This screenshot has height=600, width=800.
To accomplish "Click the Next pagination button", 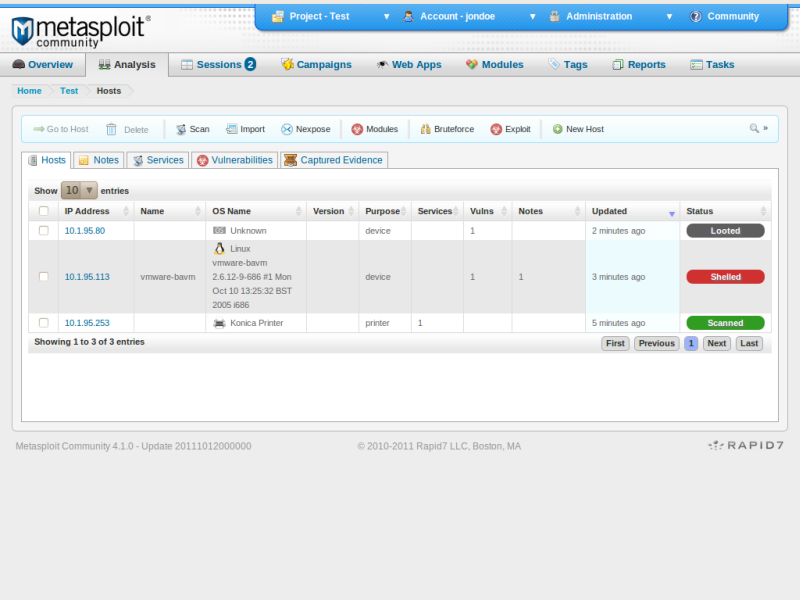I will pos(717,343).
